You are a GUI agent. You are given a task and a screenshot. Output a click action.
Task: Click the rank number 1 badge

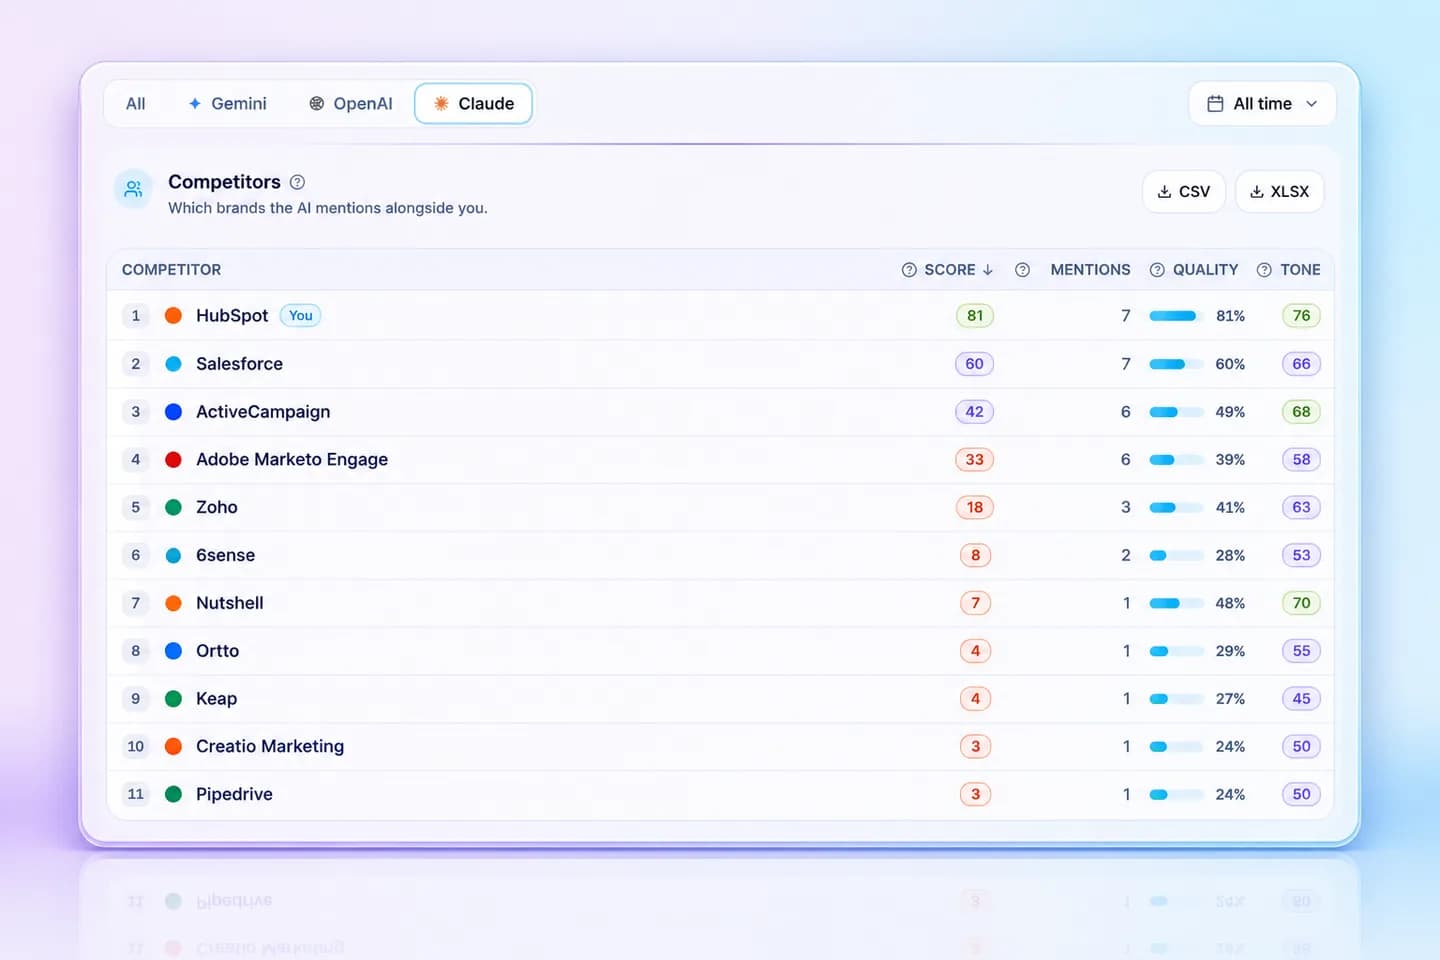(x=136, y=316)
